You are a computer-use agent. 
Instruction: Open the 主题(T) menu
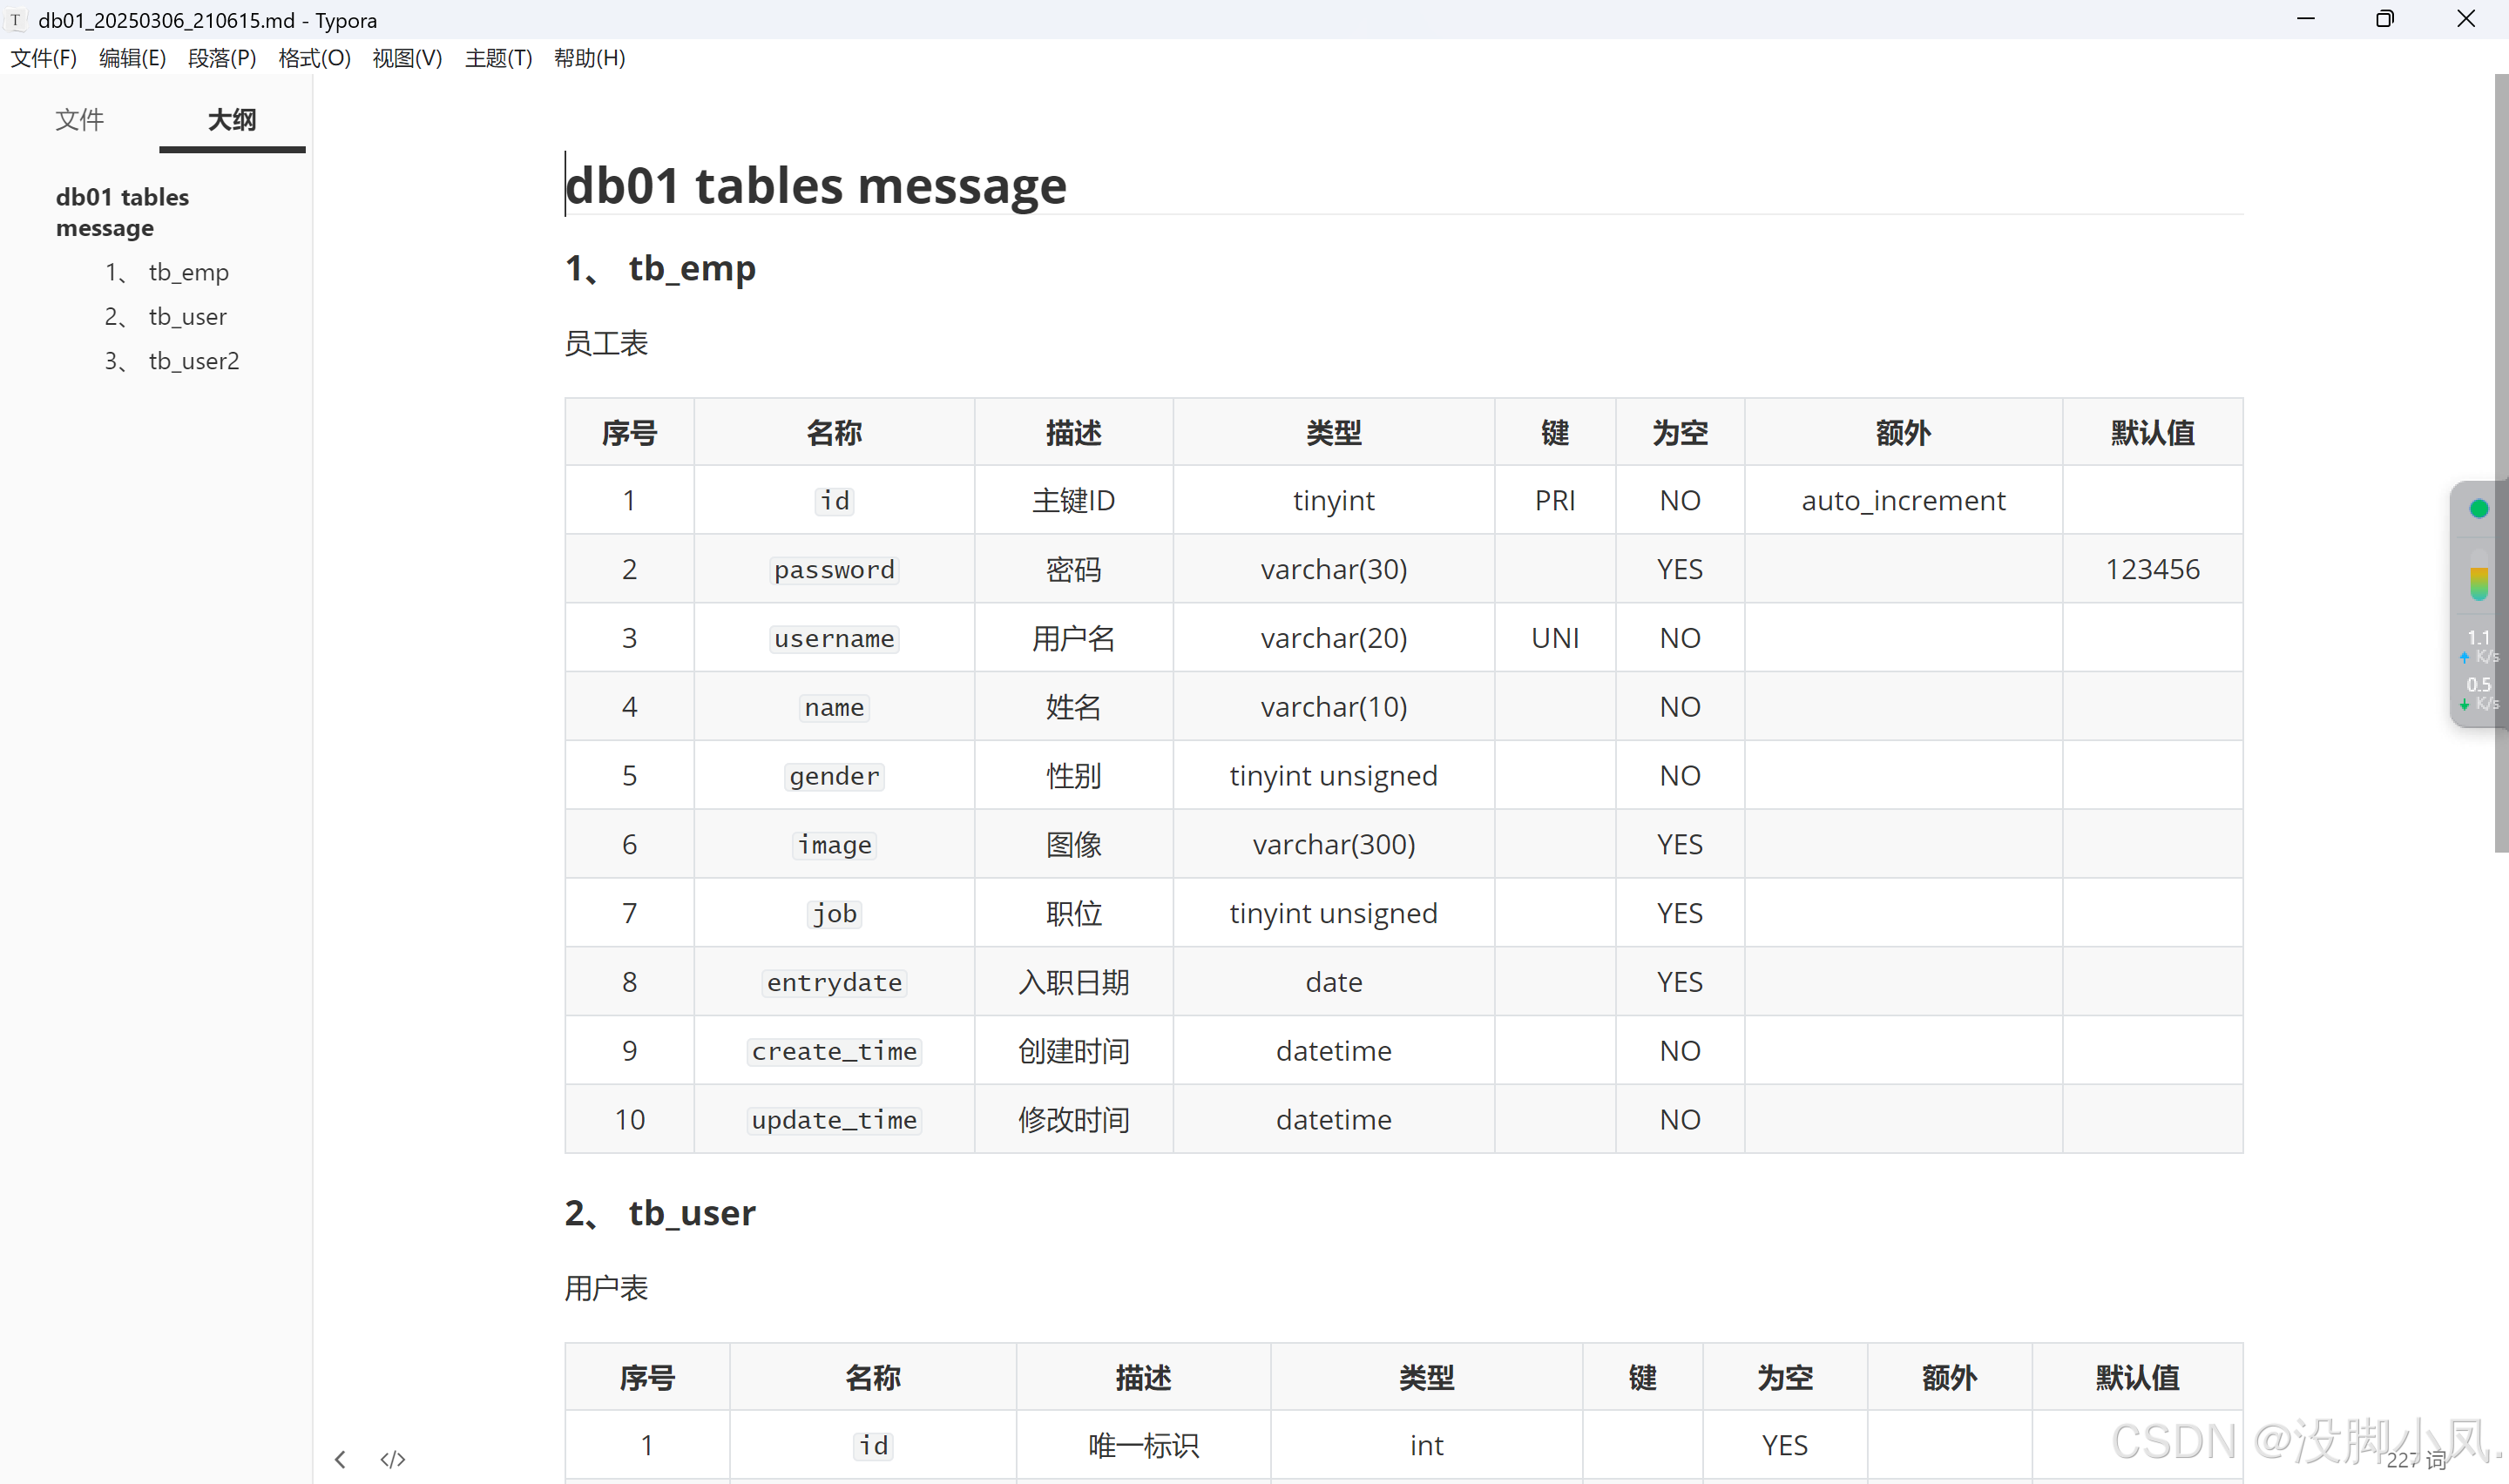click(497, 58)
